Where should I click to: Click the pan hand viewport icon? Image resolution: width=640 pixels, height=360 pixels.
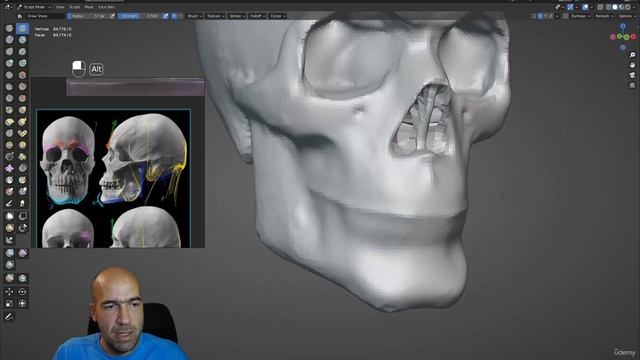[x=632, y=65]
